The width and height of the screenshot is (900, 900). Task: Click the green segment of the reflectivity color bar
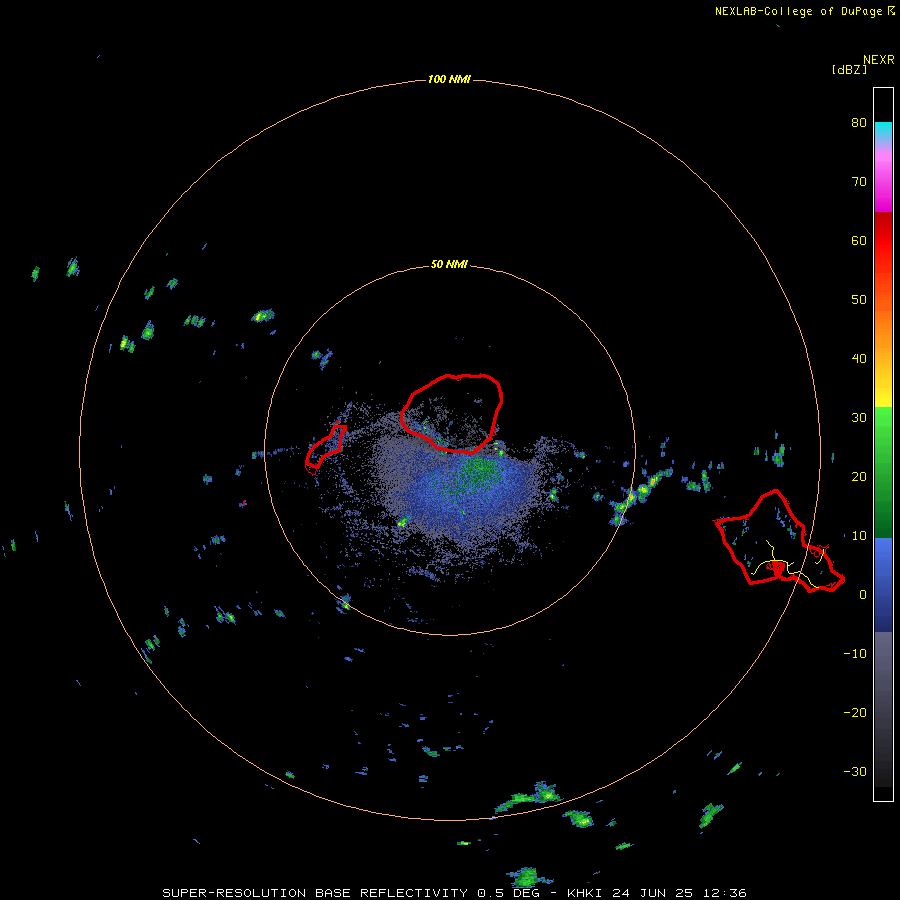[883, 472]
